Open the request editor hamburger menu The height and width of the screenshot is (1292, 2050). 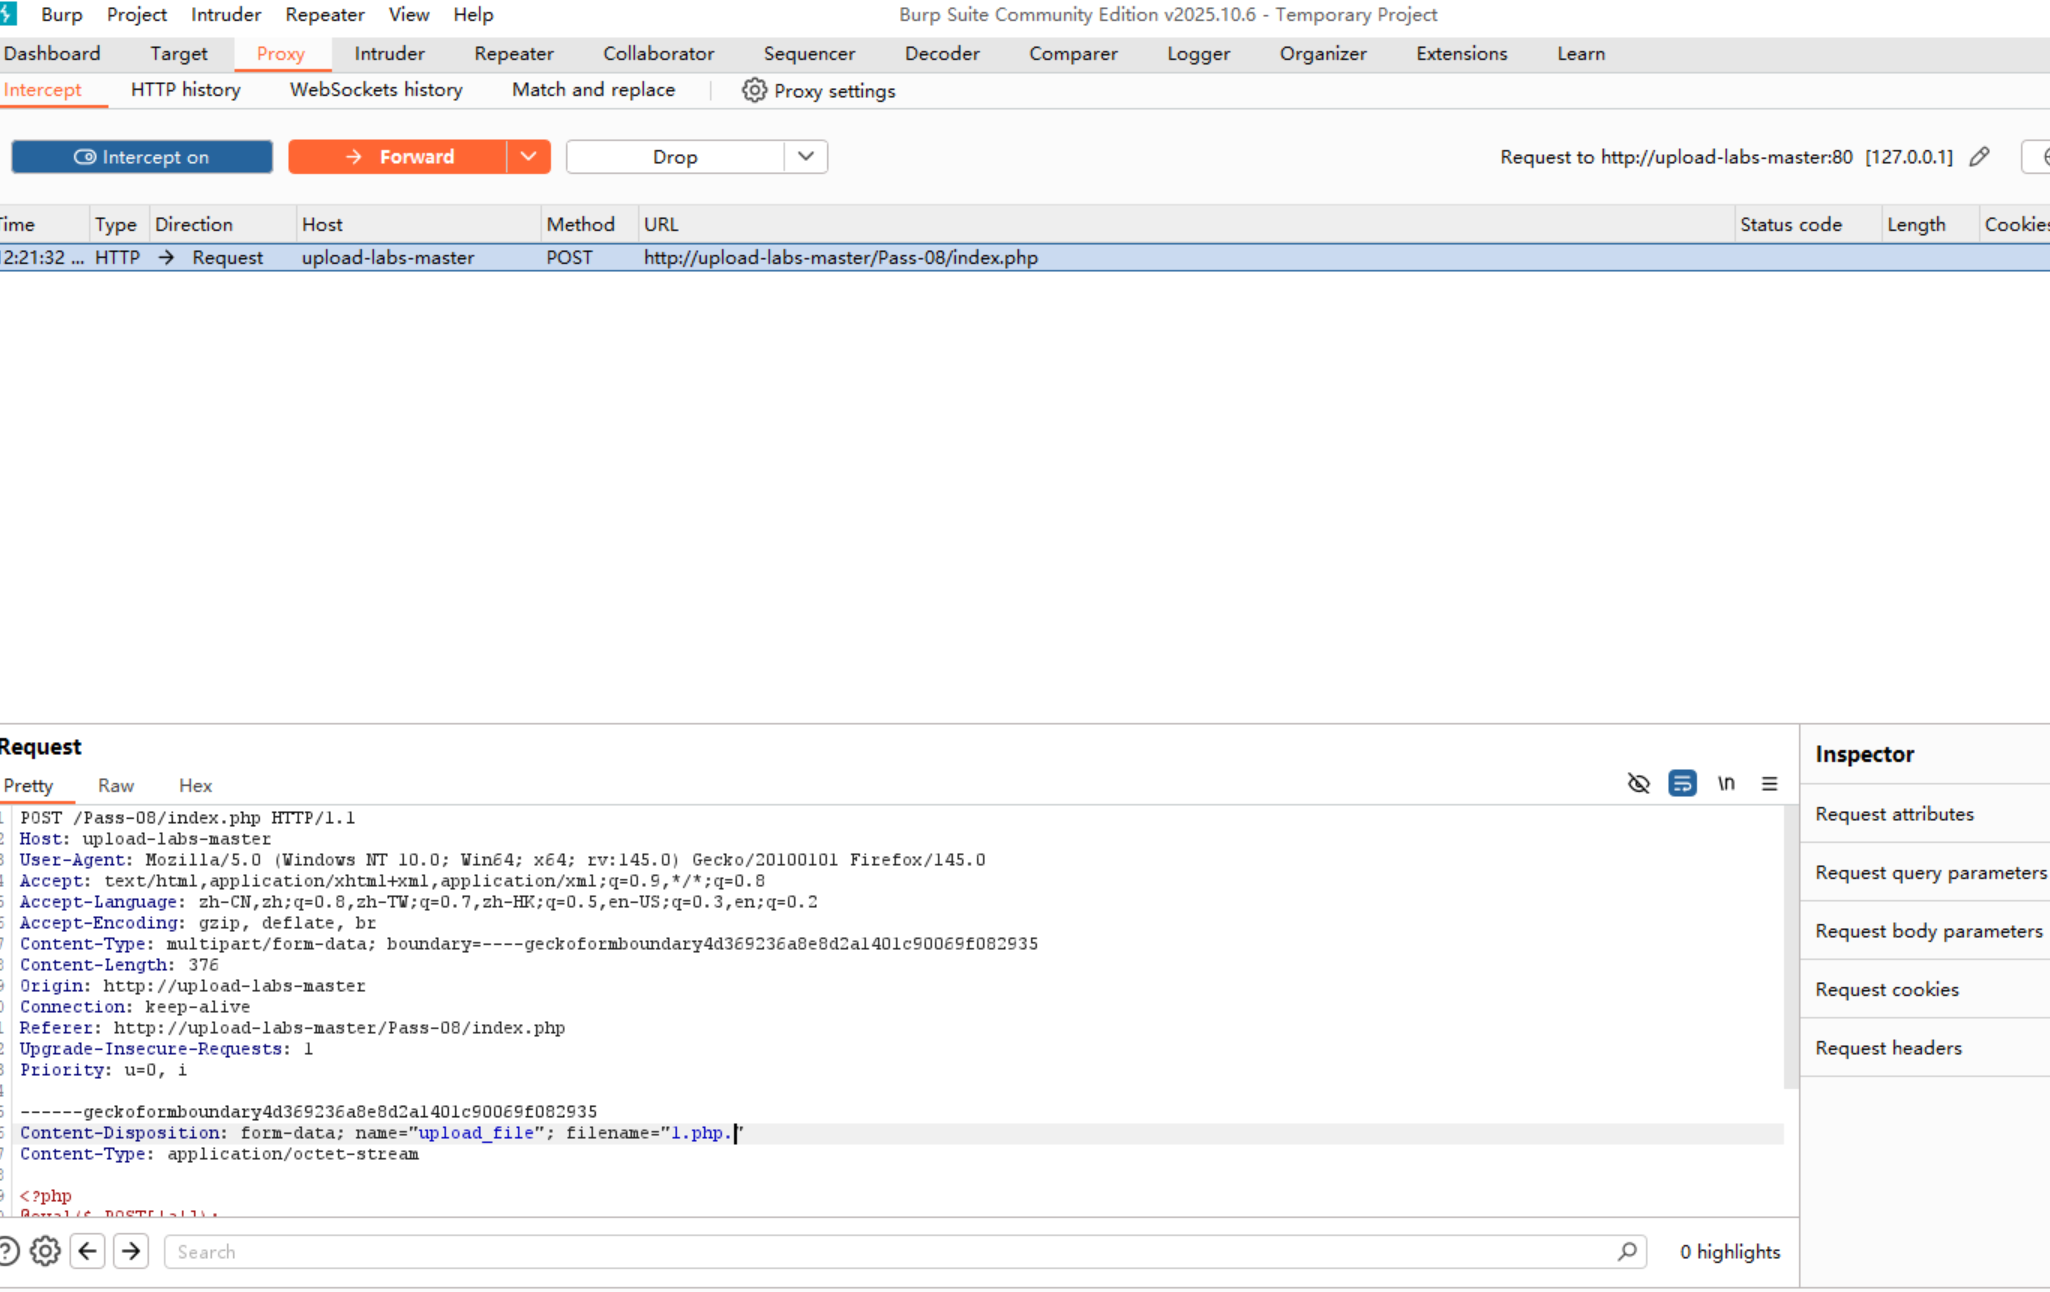(1769, 783)
